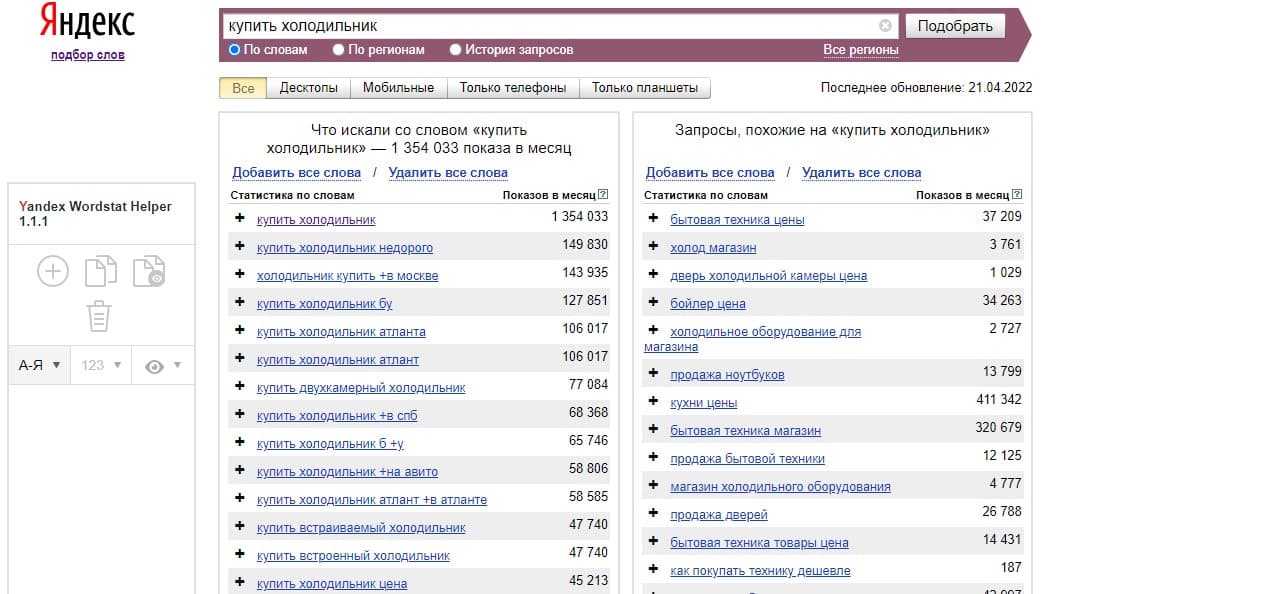This screenshot has height=594, width=1273.
Task: Click "Удалить все слова" in the right table
Action: [x=861, y=173]
